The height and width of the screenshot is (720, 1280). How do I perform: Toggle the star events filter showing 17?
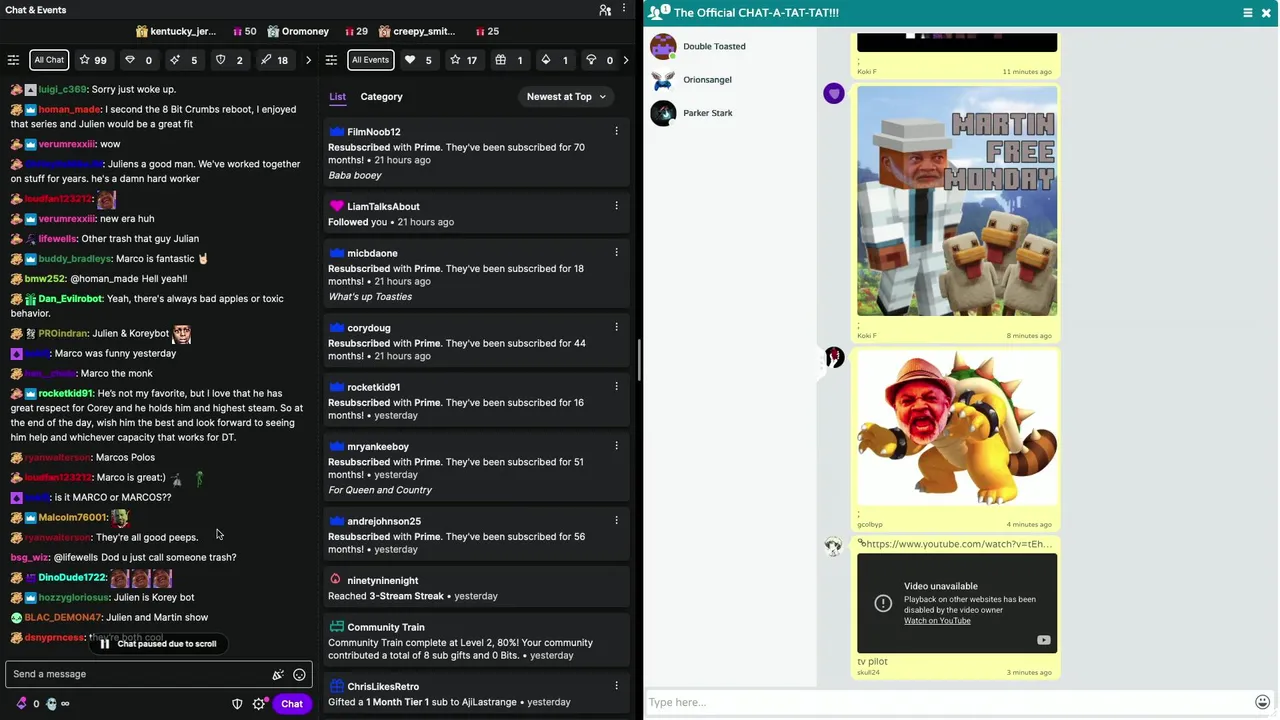(463, 60)
